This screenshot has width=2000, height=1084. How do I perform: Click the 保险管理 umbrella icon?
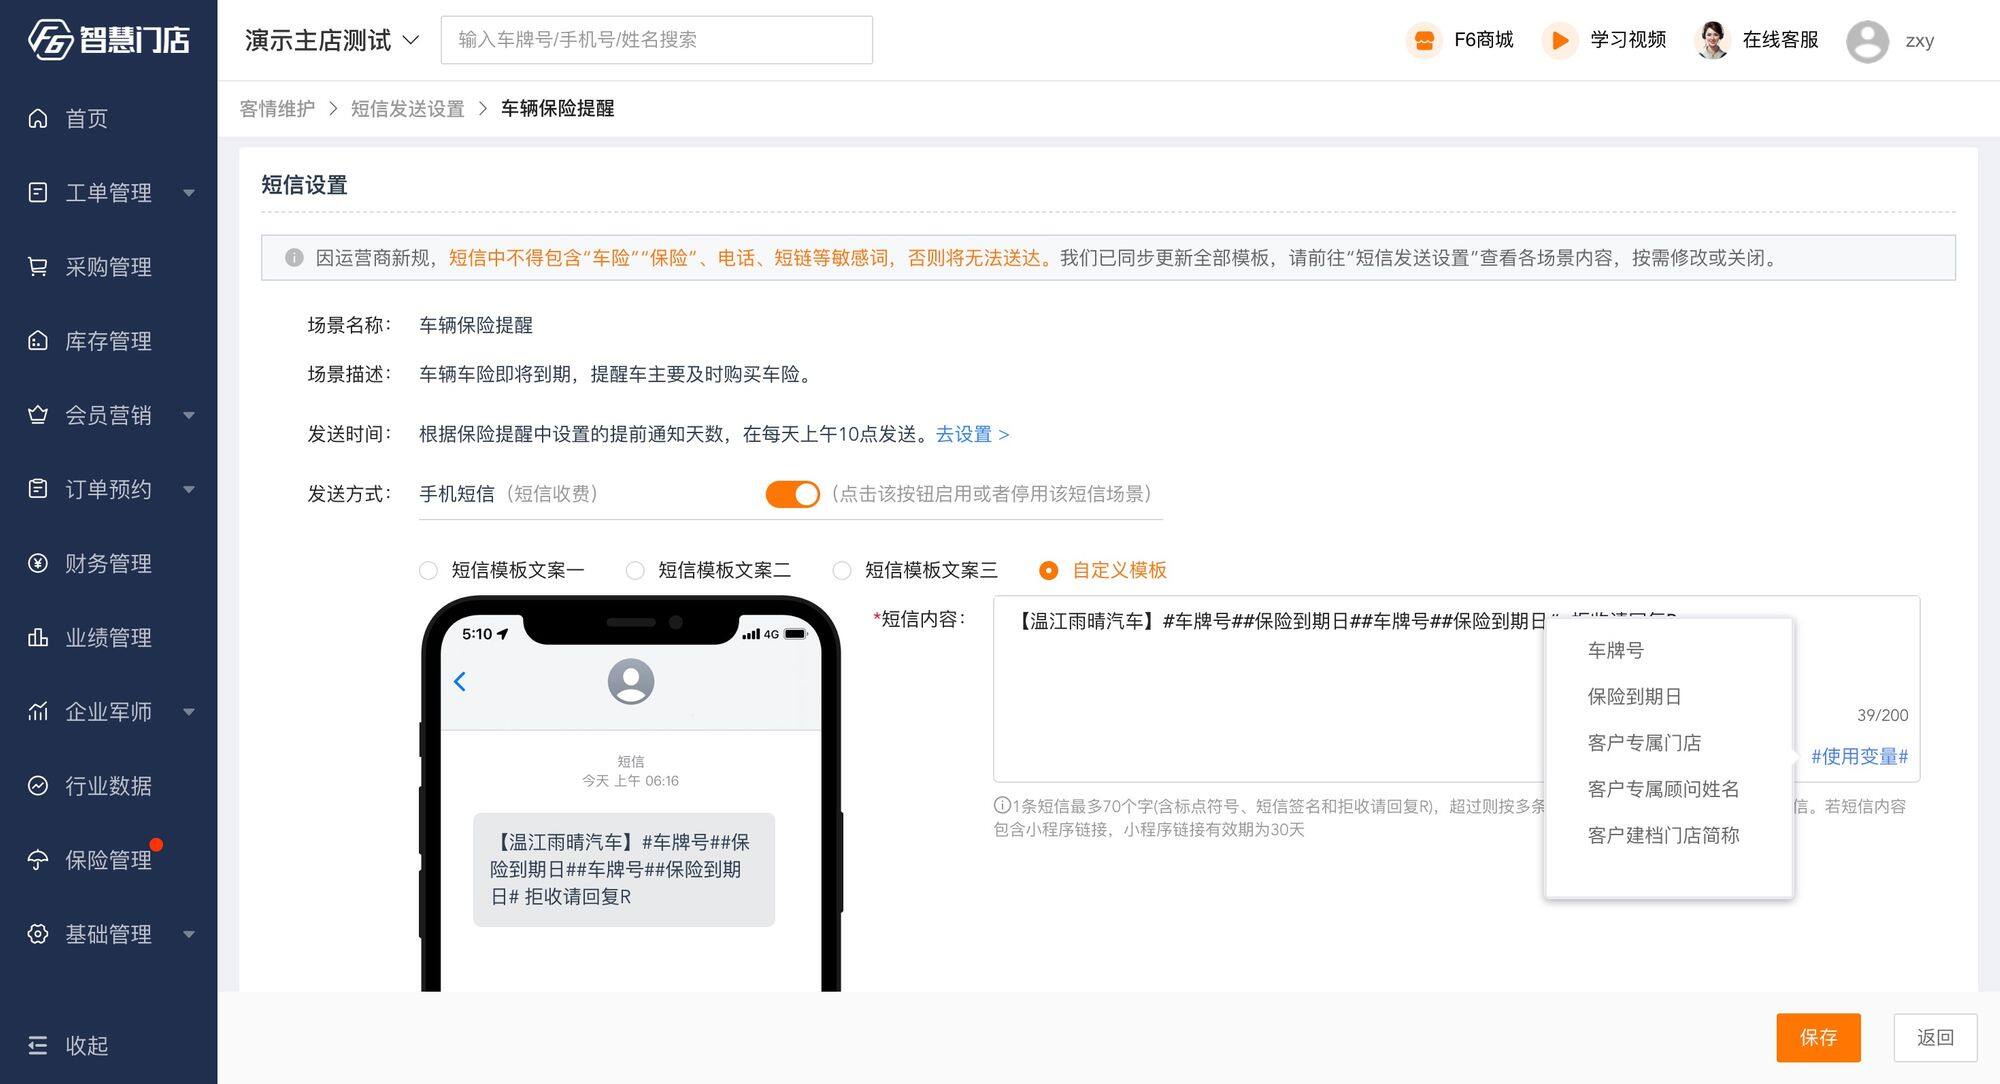coord(38,859)
